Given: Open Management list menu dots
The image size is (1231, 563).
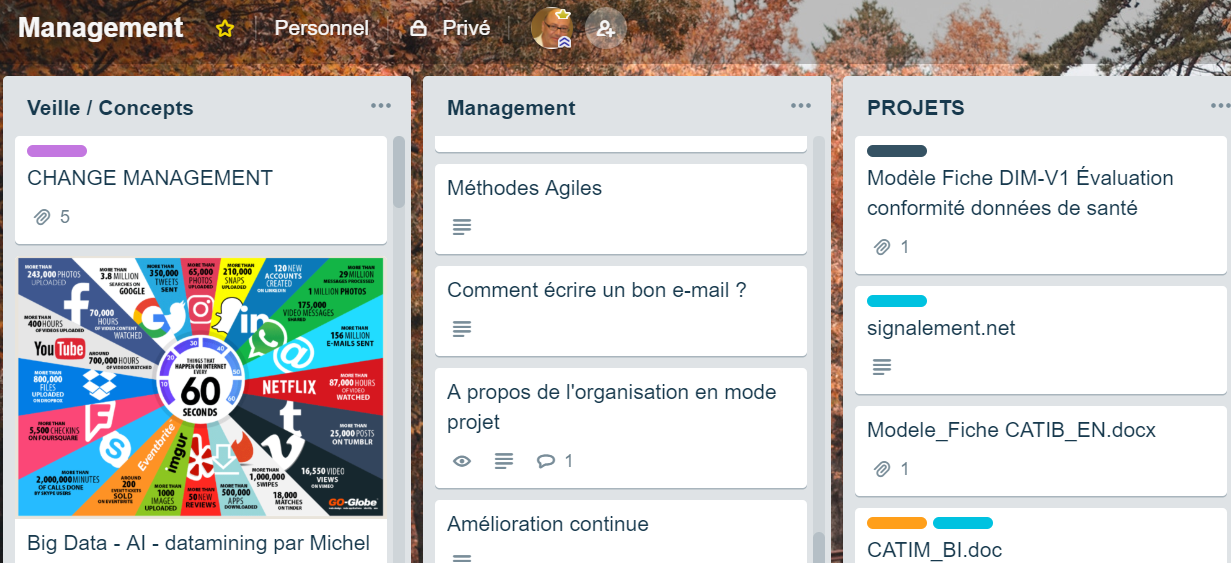Looking at the screenshot, I should tap(801, 105).
